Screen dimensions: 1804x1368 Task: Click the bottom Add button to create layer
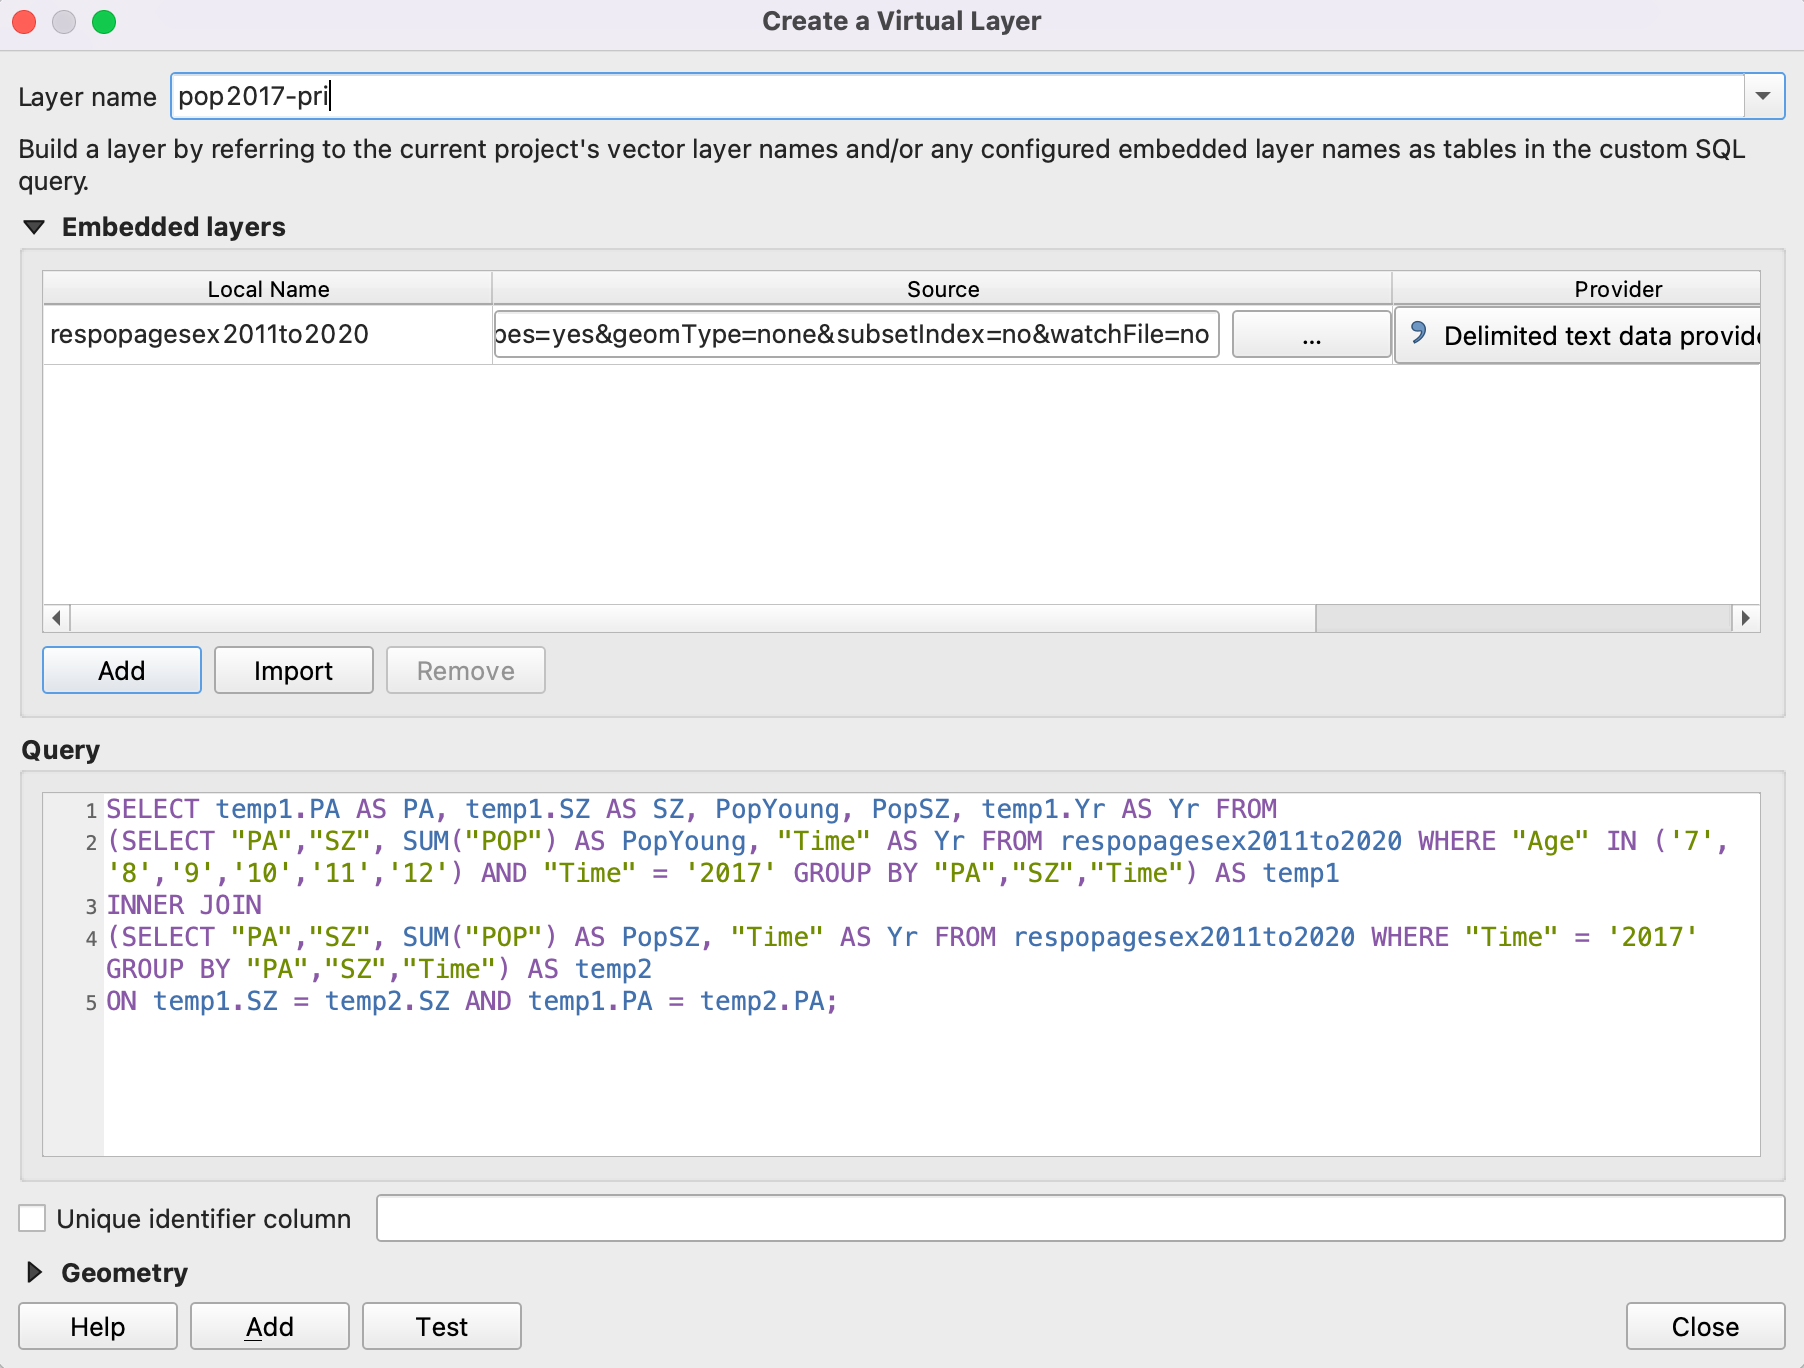coord(269,1326)
